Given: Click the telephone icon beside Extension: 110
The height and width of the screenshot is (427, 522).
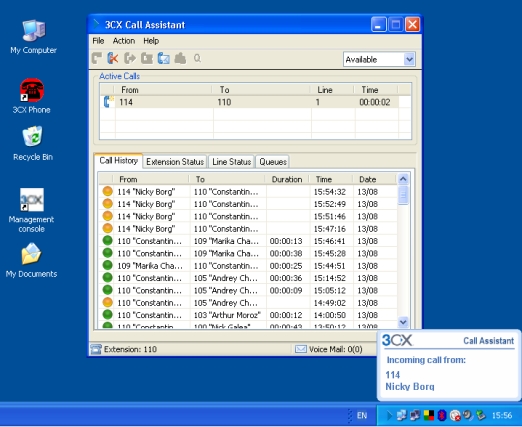Looking at the screenshot, I should coord(96,349).
